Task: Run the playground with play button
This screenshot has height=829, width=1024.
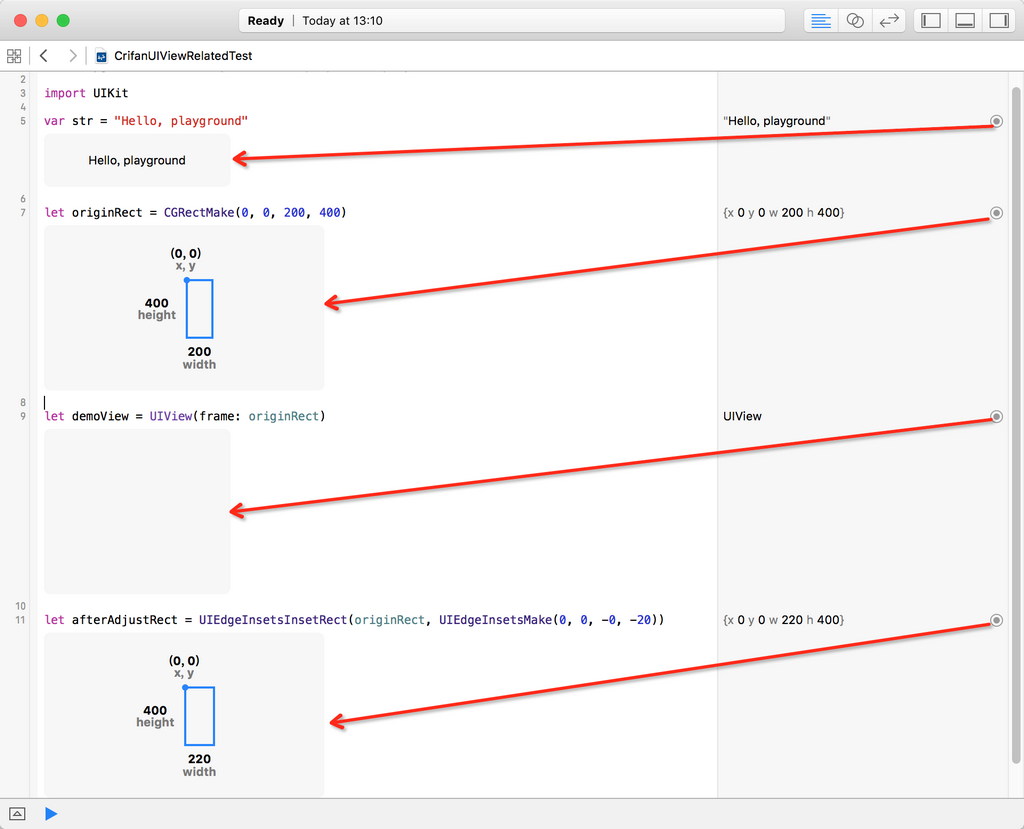Action: tap(51, 814)
